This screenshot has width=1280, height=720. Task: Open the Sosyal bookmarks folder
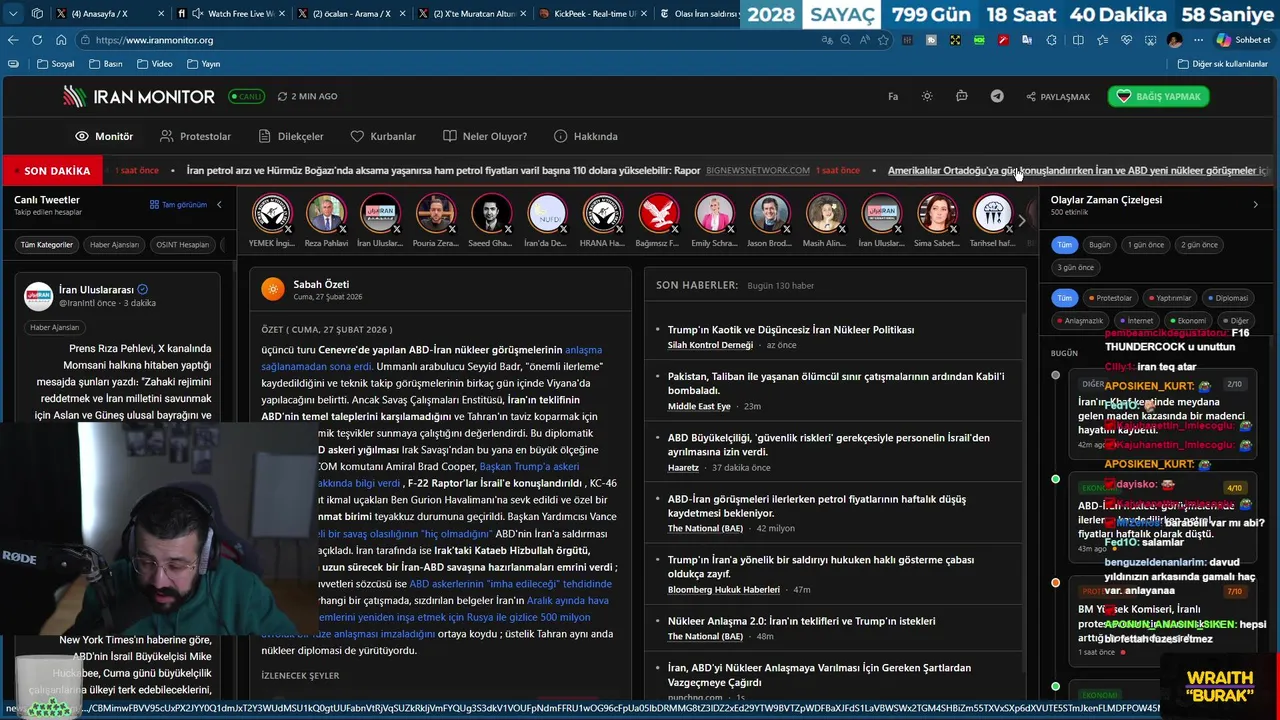pos(55,64)
